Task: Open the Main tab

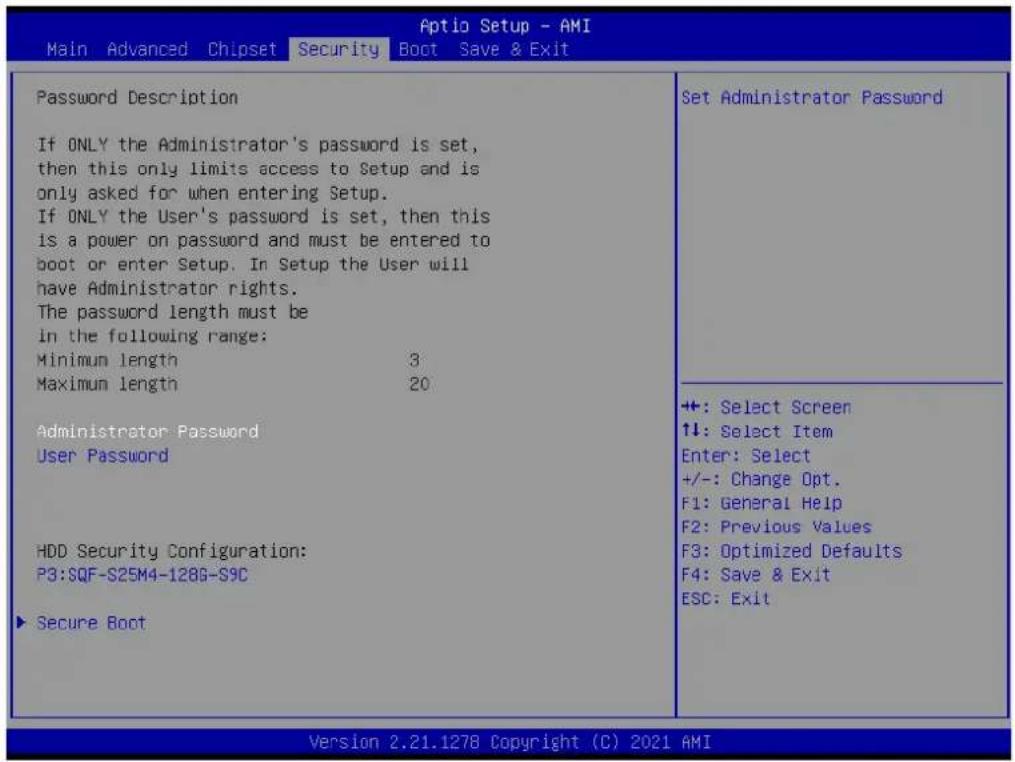Action: coord(67,49)
